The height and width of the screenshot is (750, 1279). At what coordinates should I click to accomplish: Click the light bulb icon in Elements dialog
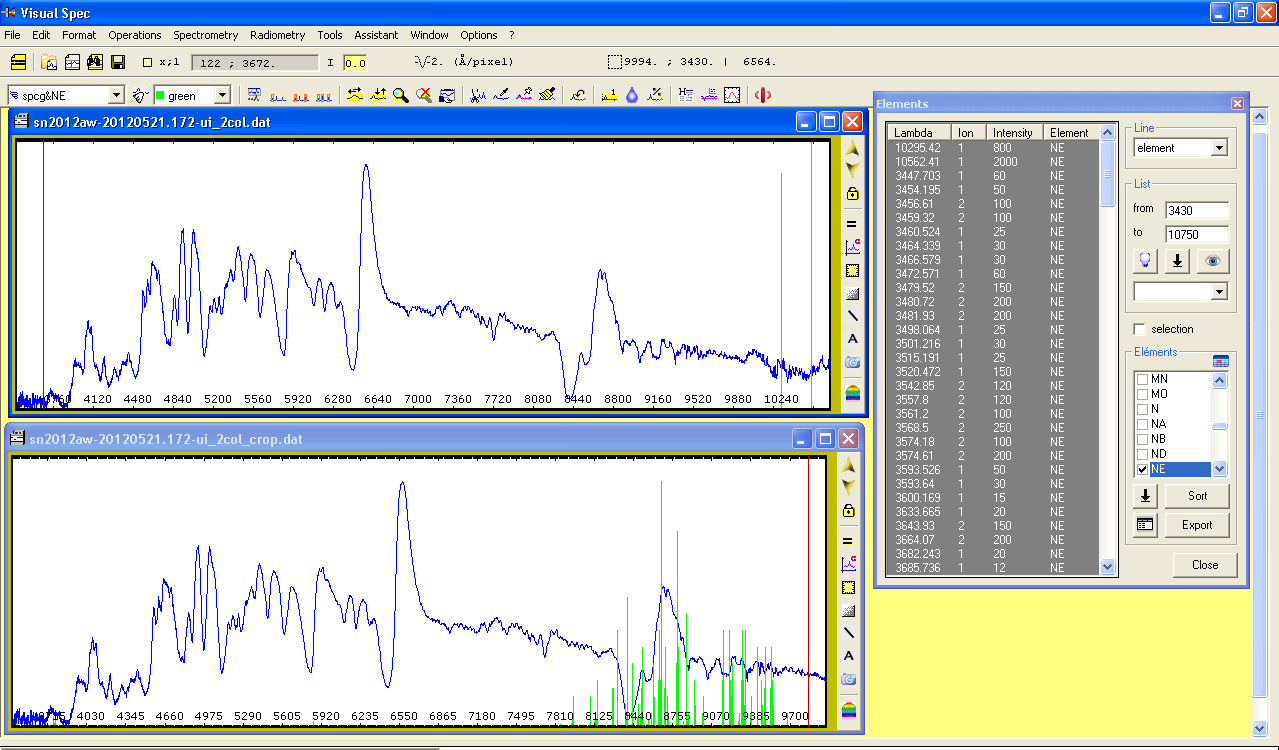coord(1146,261)
